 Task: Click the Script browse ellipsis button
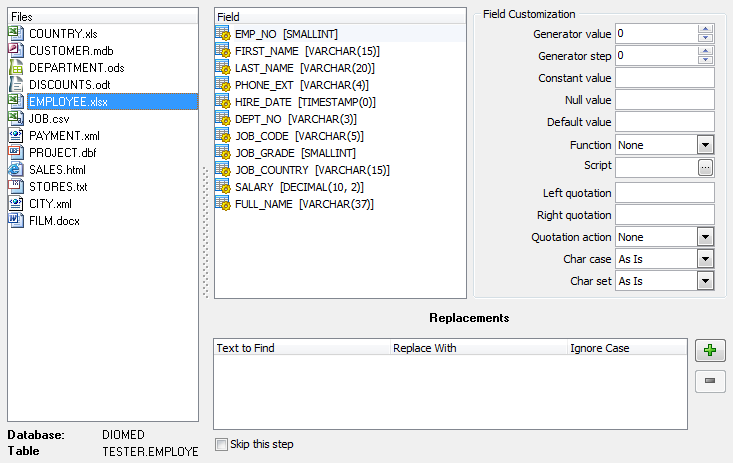pos(705,167)
